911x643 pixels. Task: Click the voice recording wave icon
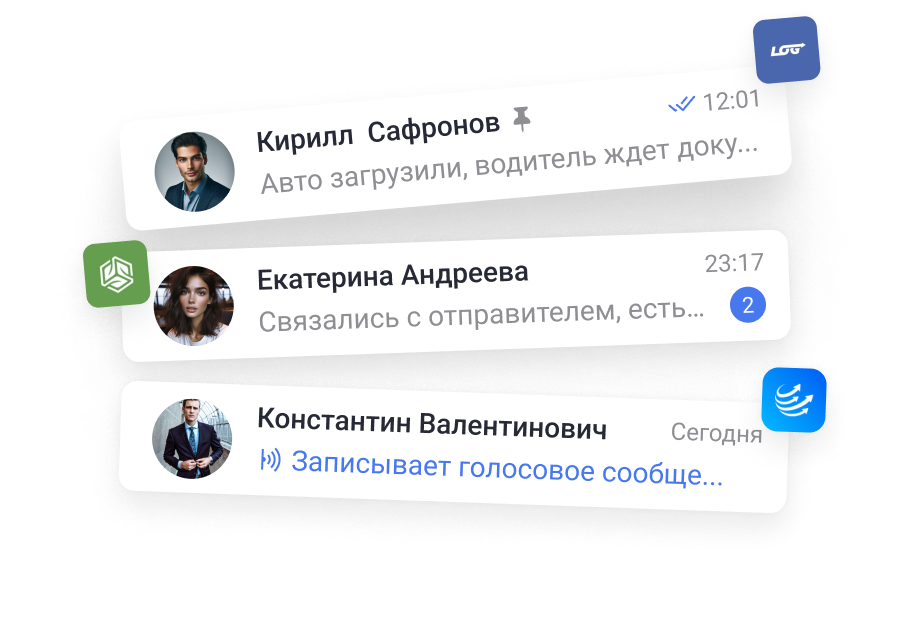click(270, 460)
